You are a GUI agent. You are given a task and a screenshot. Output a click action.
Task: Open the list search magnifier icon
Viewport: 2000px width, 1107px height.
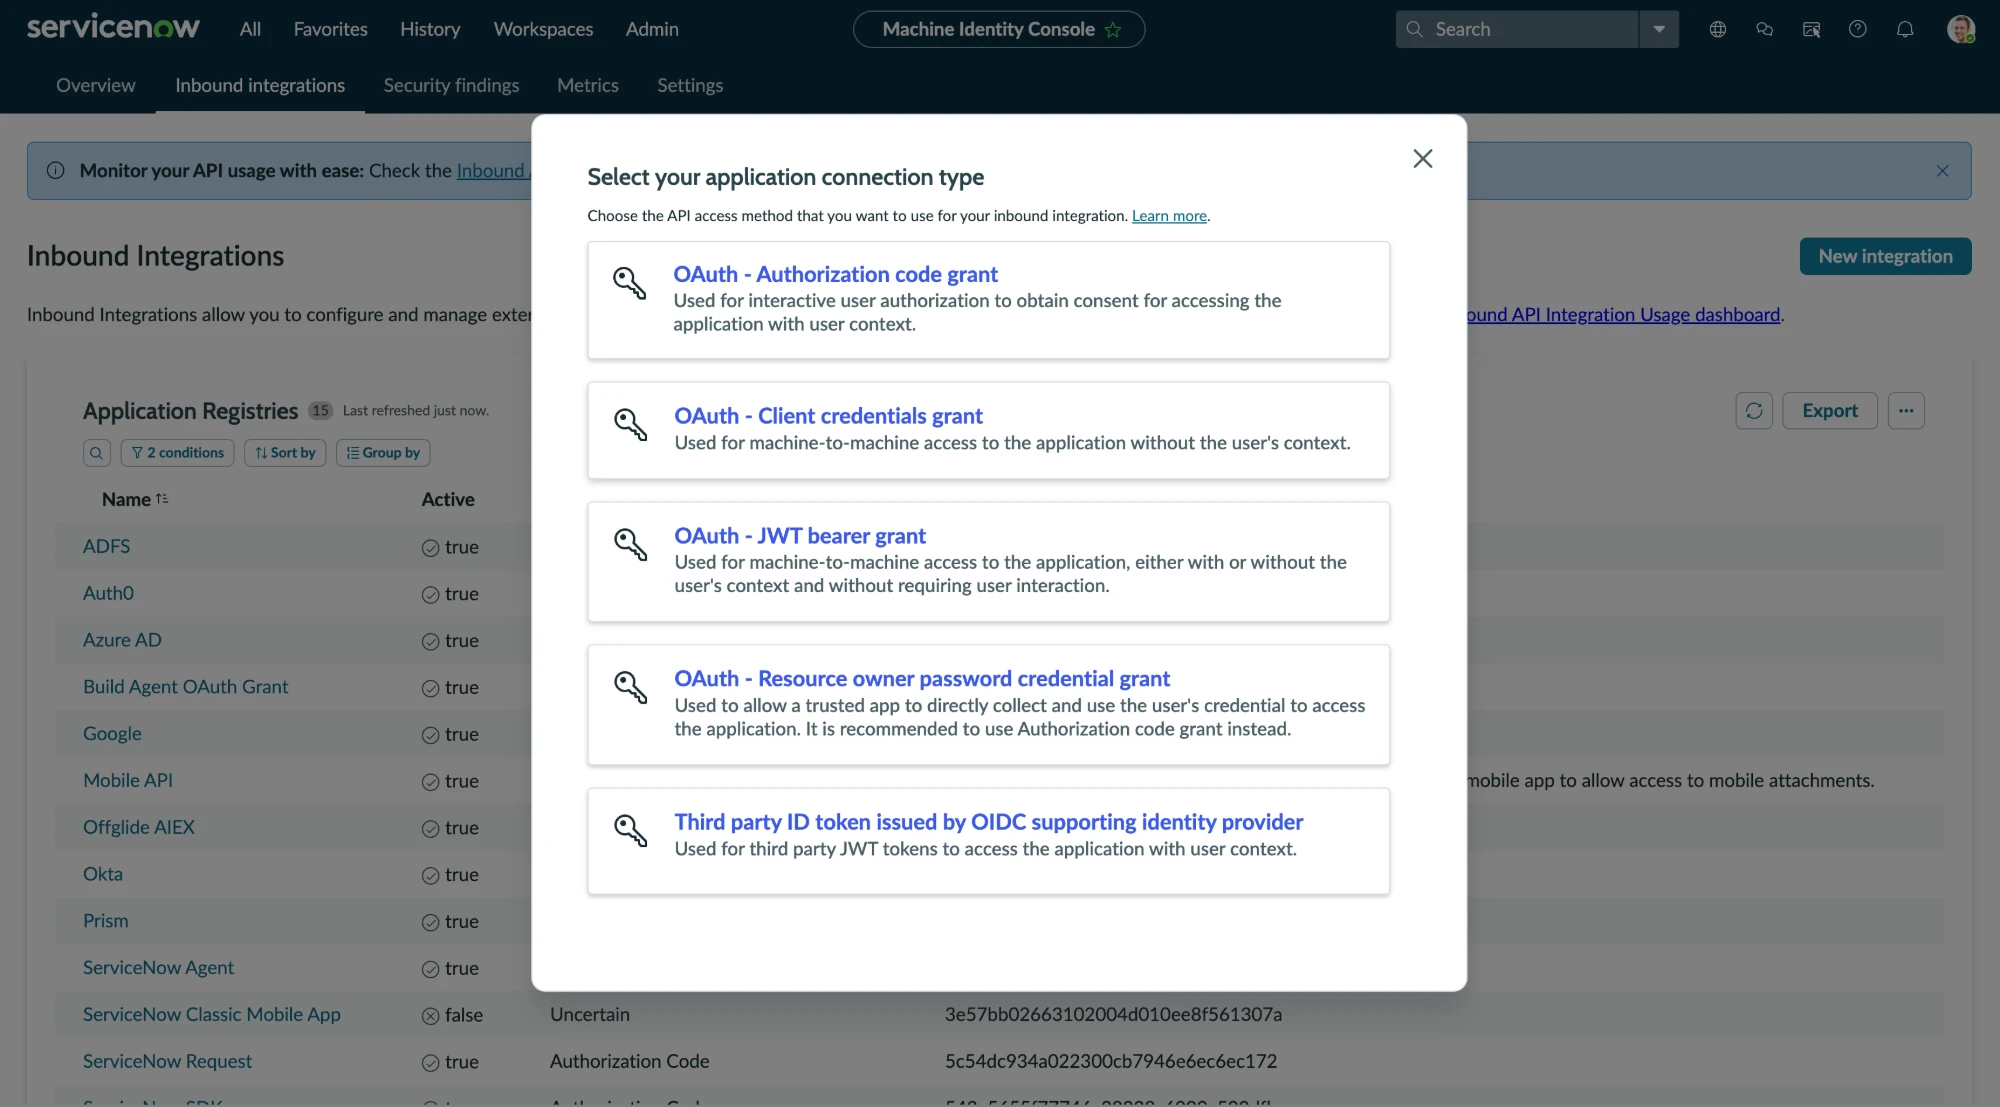click(96, 453)
